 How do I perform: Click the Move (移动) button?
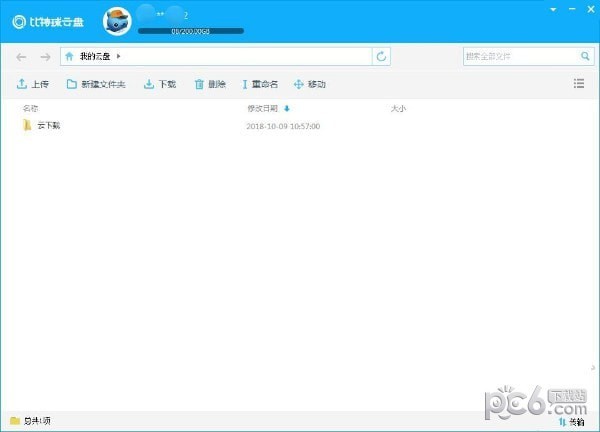(310, 85)
